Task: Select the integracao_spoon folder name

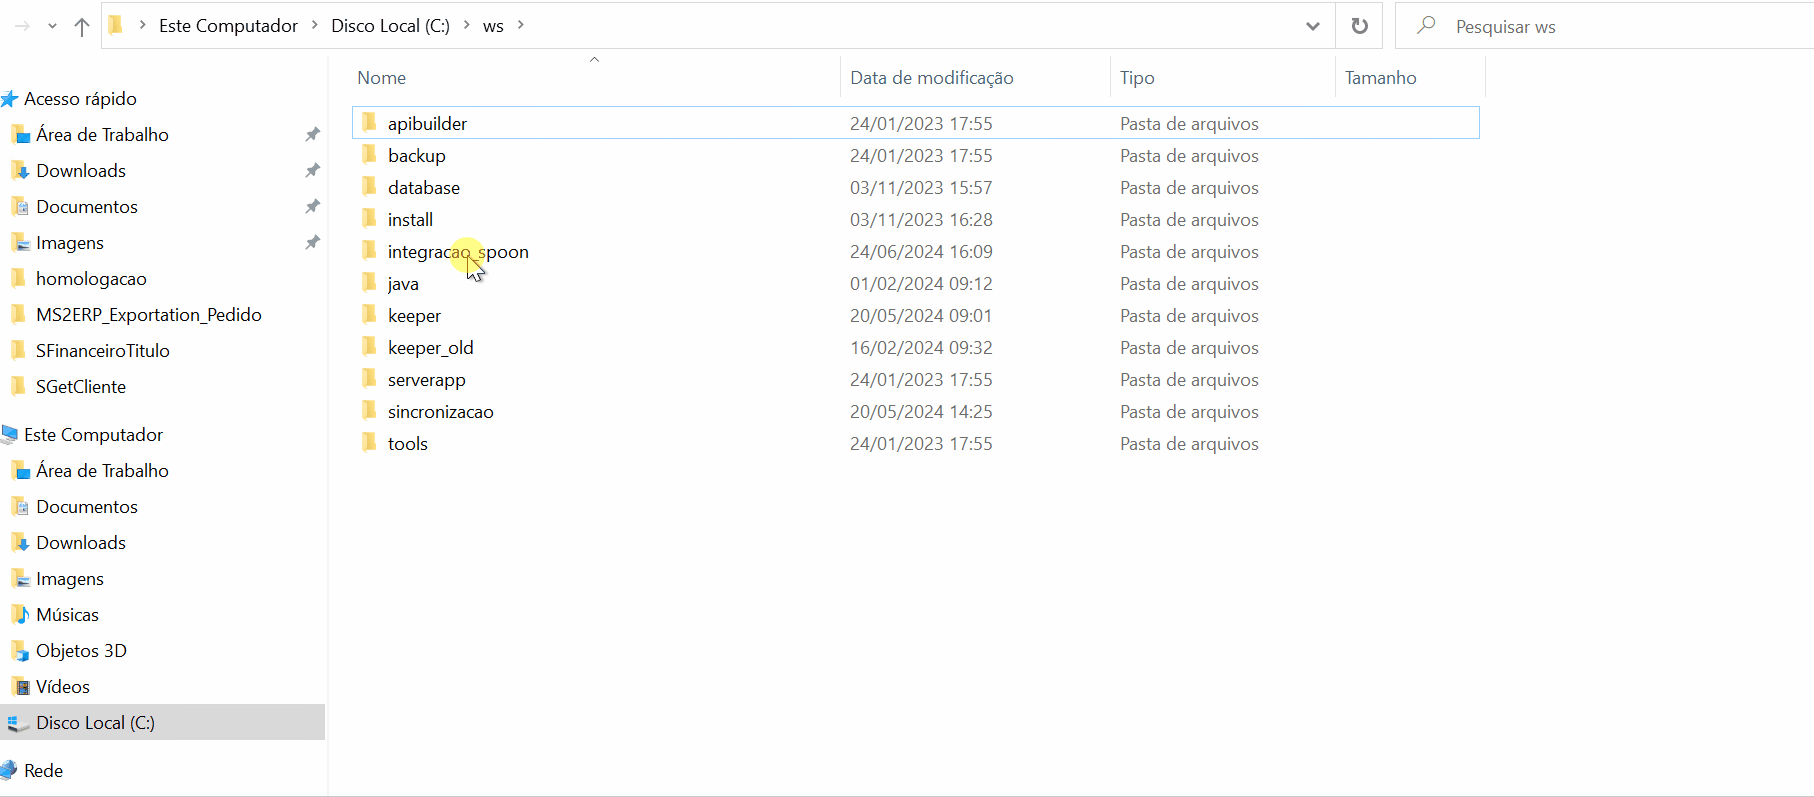Action: click(458, 252)
